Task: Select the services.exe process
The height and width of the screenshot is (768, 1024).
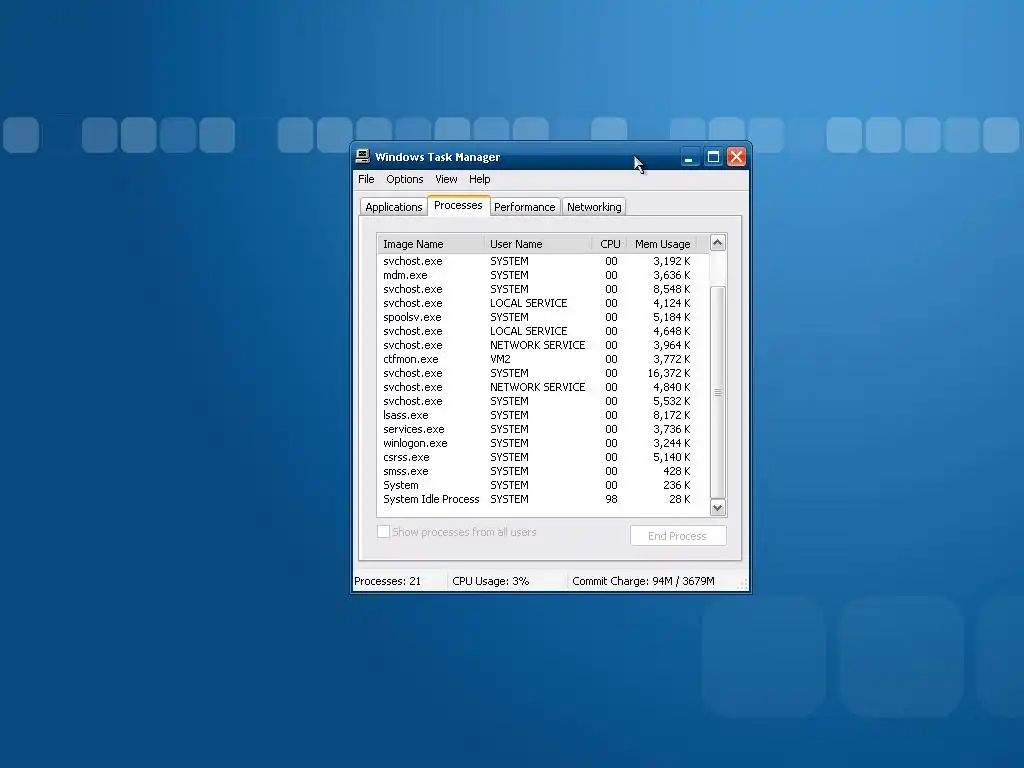Action: coord(543,429)
